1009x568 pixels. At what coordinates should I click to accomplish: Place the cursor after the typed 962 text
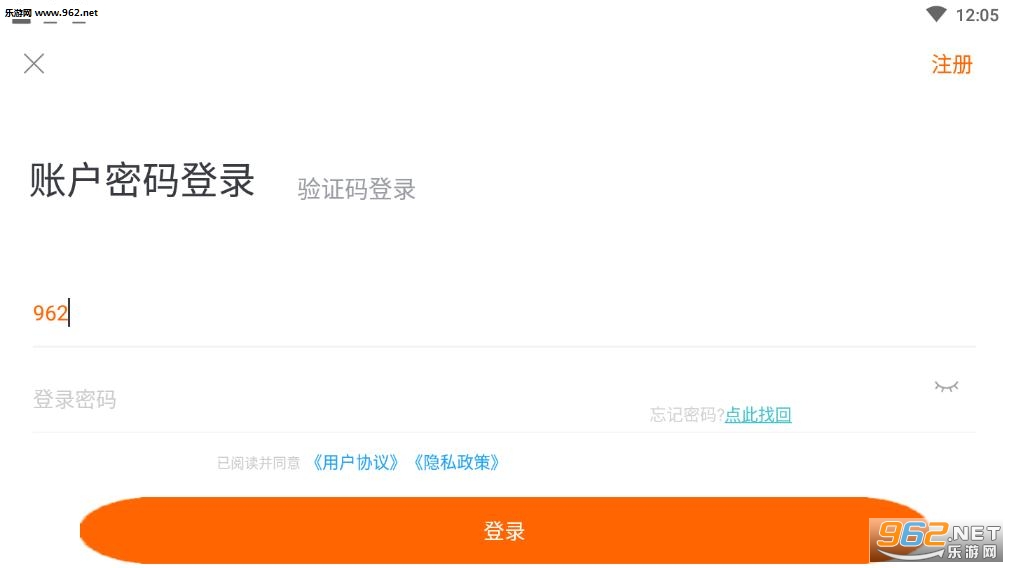pyautogui.click(x=69, y=313)
